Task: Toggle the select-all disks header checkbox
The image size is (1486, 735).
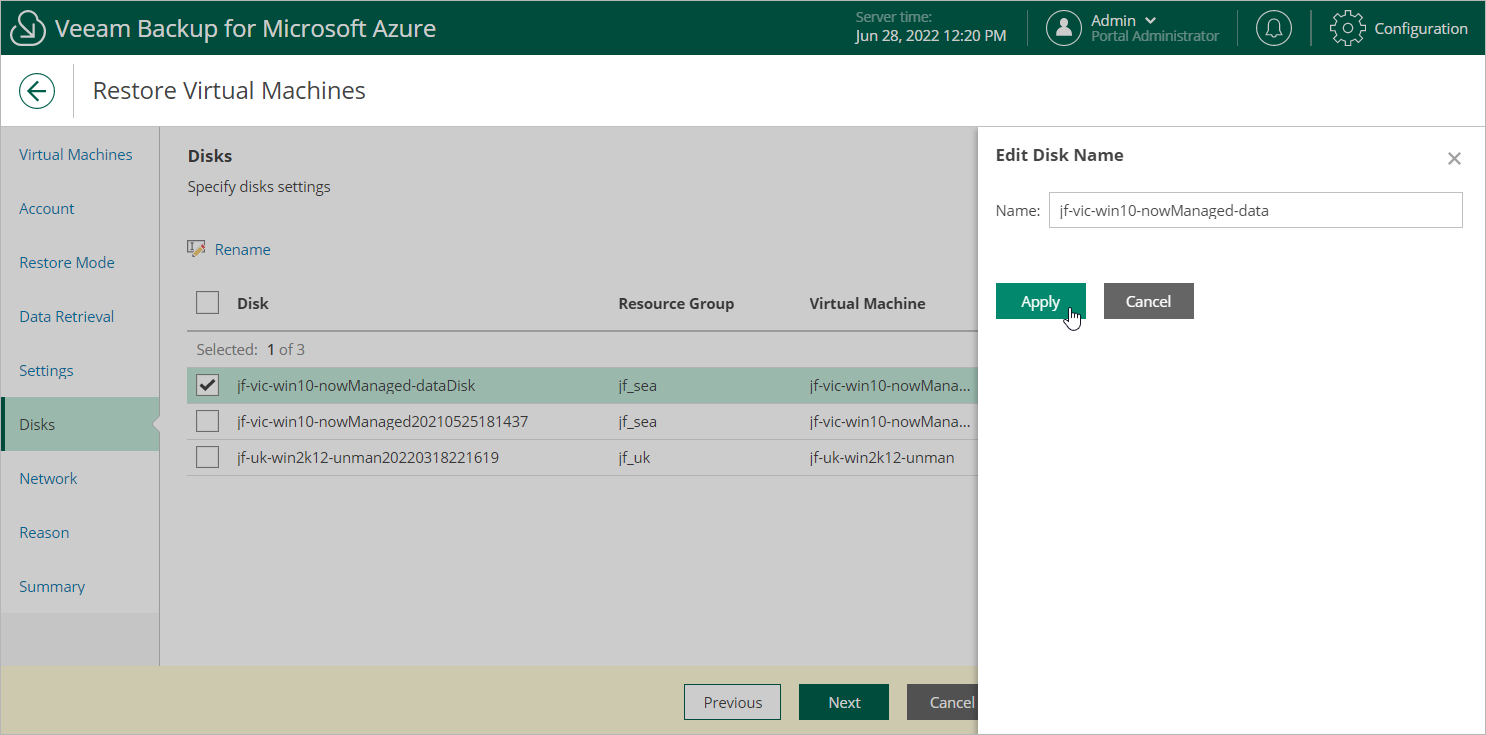Action: tap(208, 303)
